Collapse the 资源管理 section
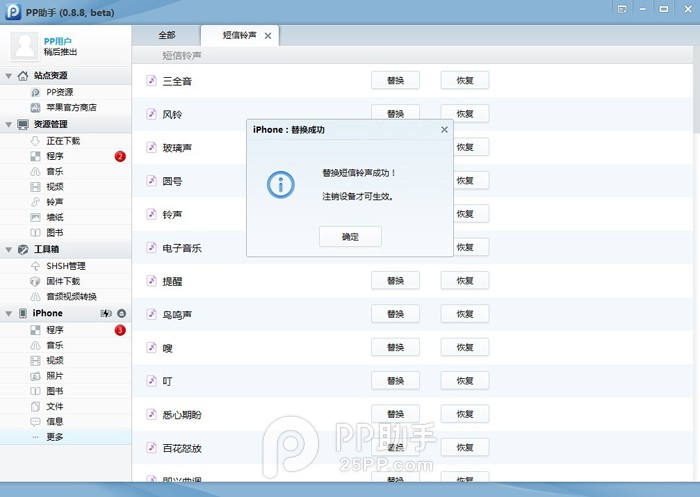The image size is (700, 497). click(9, 125)
